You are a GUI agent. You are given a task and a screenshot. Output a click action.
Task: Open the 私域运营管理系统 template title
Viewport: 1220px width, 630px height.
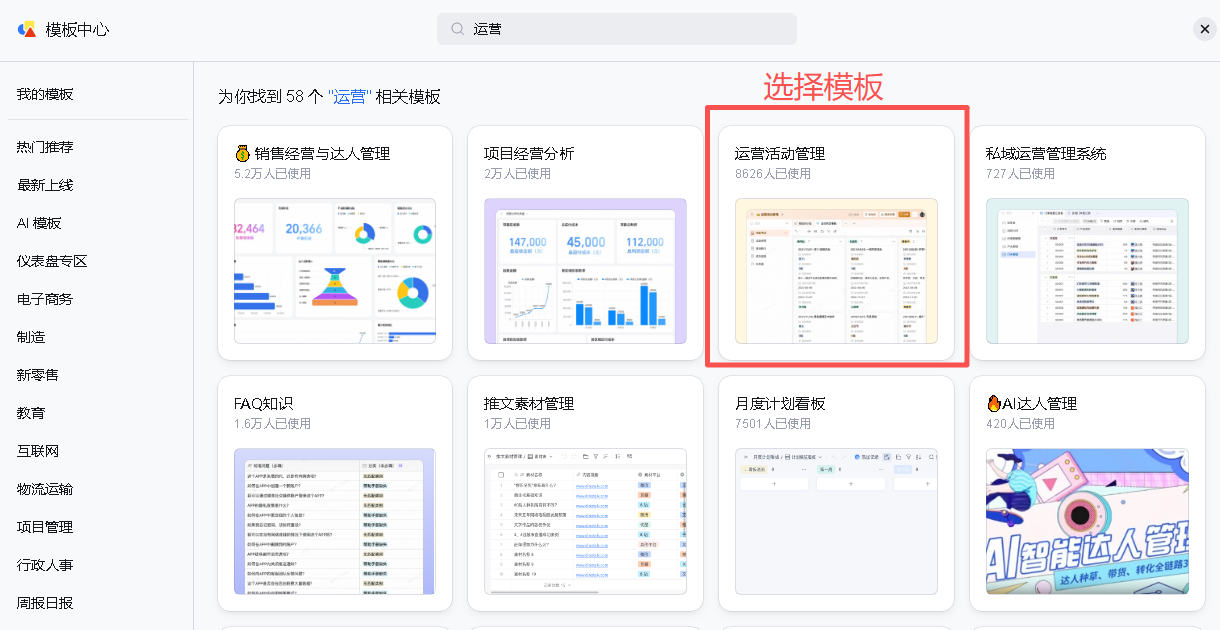1046,154
